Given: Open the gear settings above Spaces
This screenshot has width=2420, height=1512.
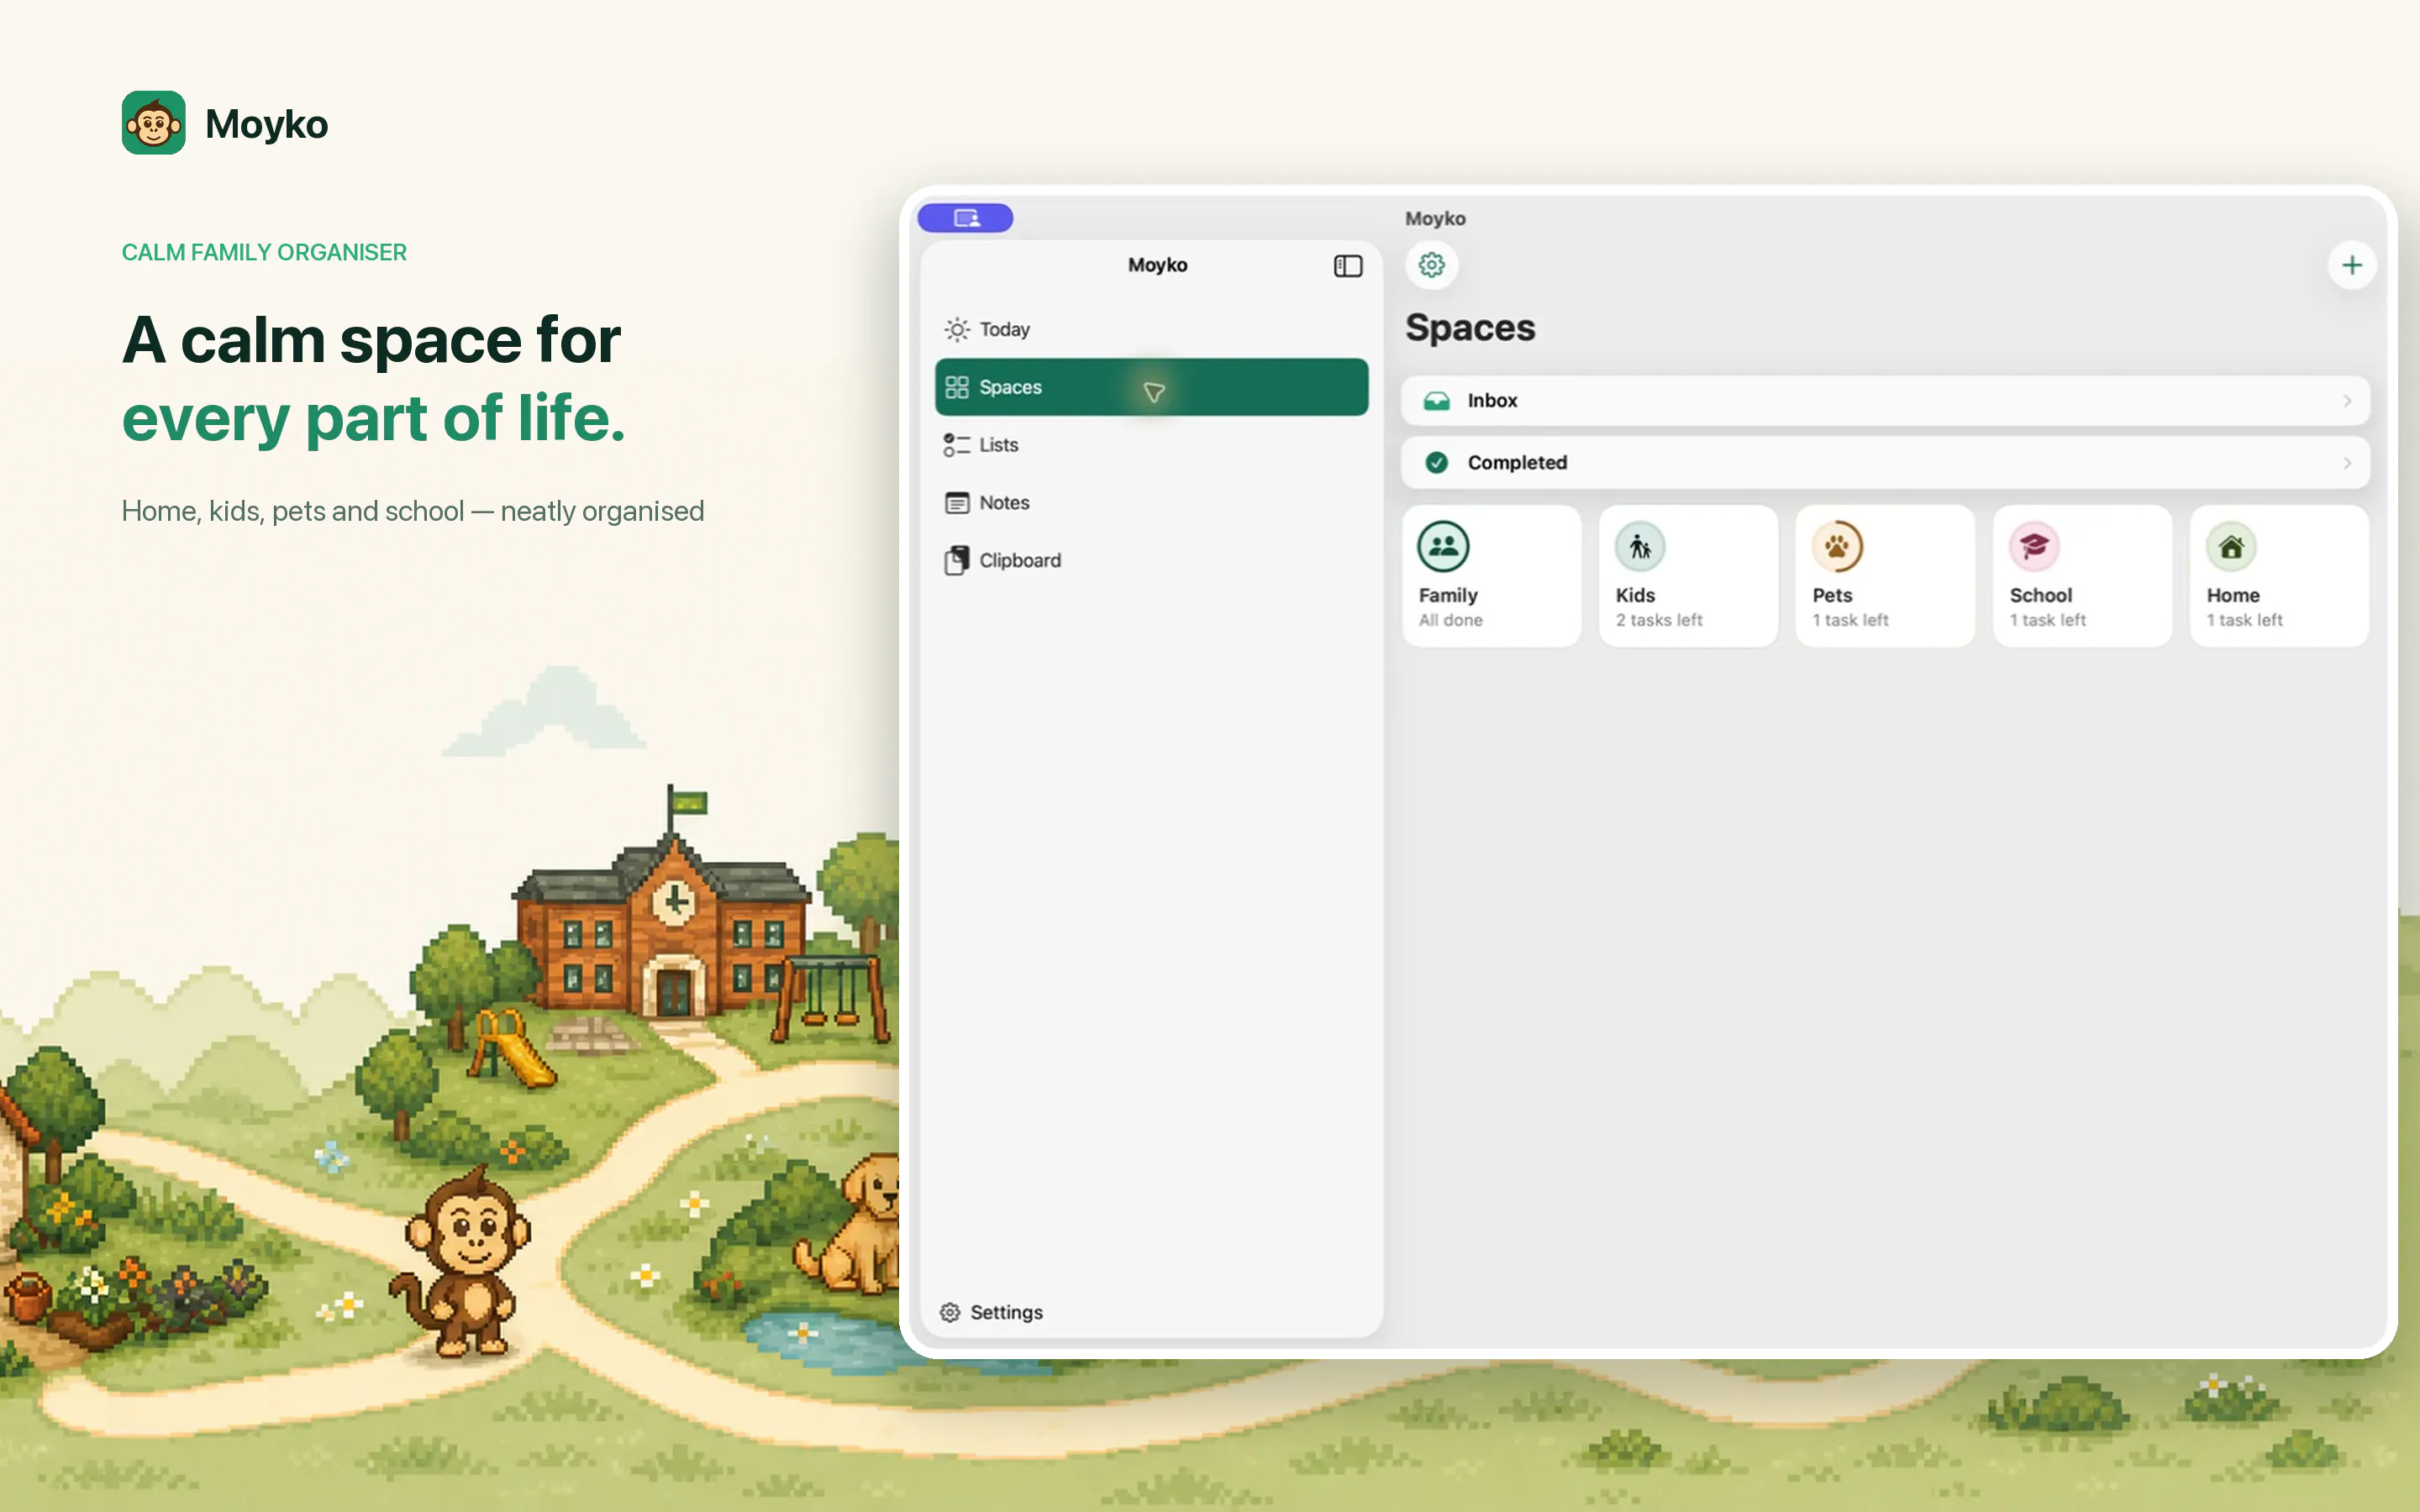Looking at the screenshot, I should [1431, 265].
